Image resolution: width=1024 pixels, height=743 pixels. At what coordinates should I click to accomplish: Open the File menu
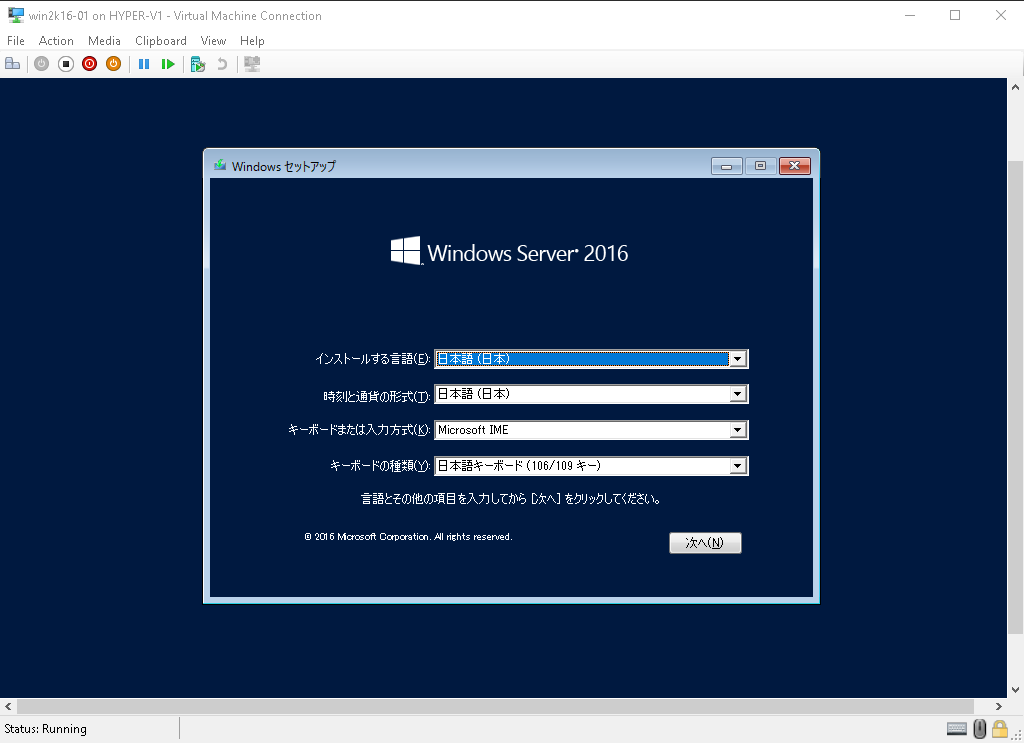click(16, 40)
